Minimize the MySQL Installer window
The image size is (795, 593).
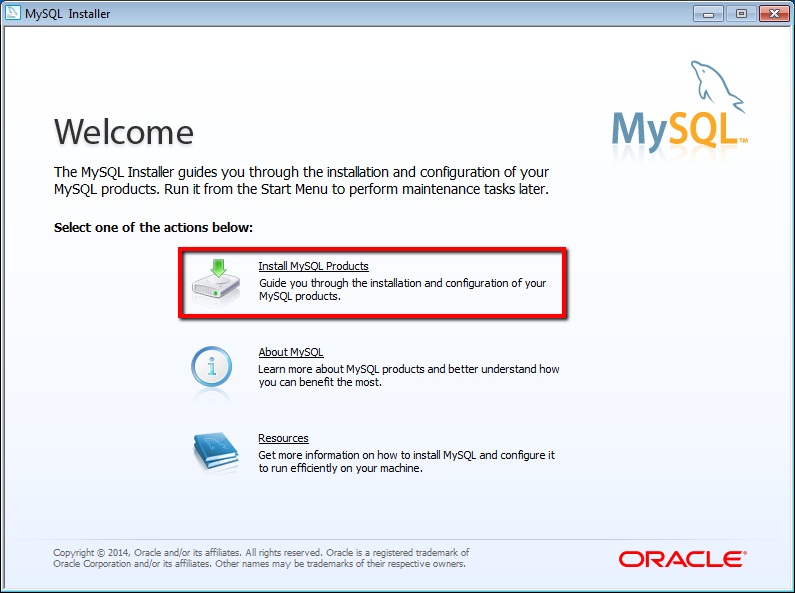coord(708,14)
